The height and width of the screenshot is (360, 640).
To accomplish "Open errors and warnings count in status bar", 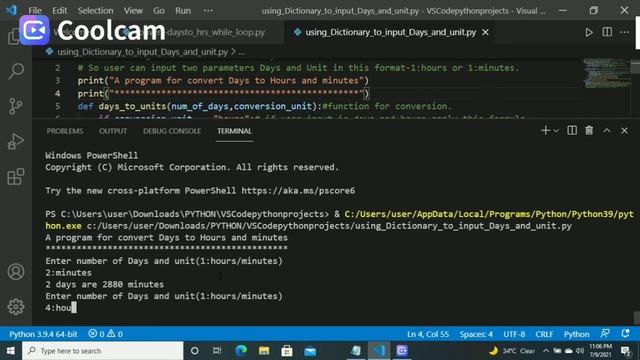I will click(x=106, y=334).
